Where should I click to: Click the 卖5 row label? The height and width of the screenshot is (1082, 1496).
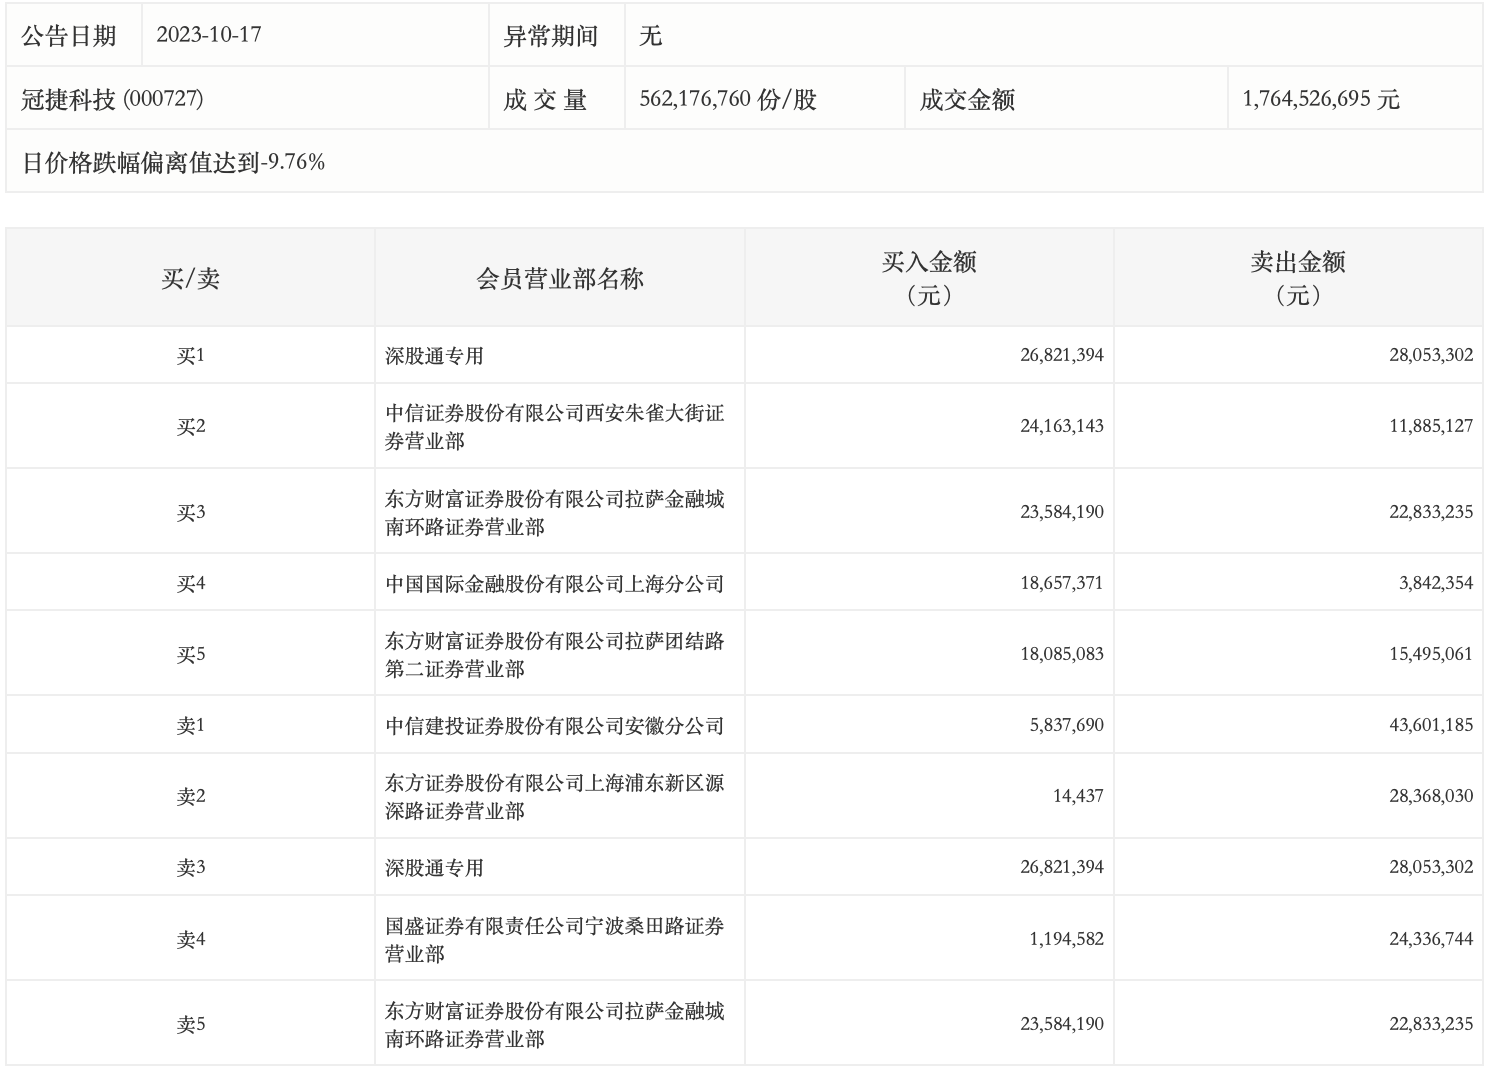pyautogui.click(x=190, y=1025)
